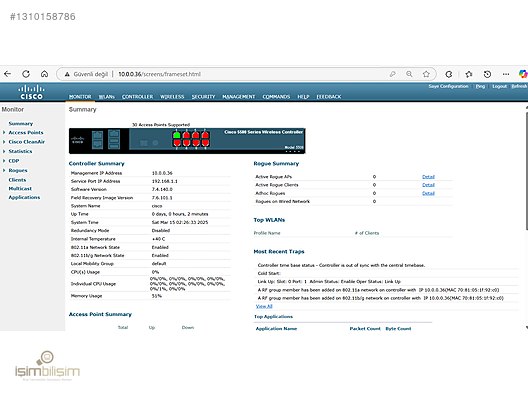Click the controller front panel image
The height and width of the screenshot is (396, 528).
pyautogui.click(x=187, y=141)
